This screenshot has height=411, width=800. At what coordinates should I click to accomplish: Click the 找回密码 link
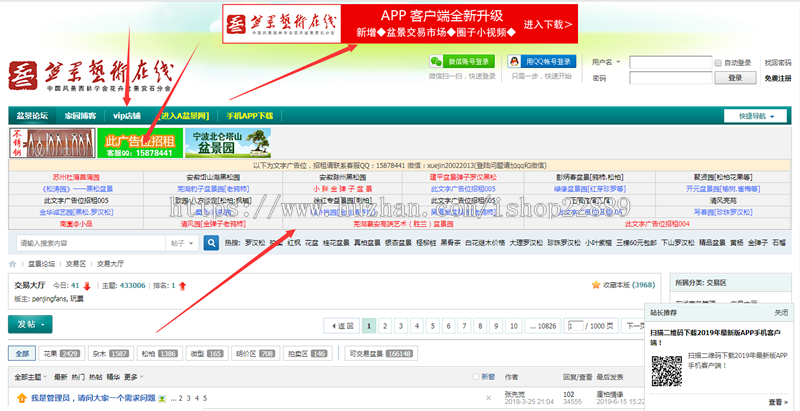pos(778,62)
